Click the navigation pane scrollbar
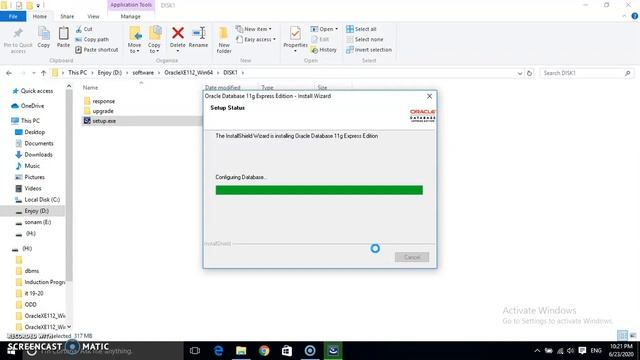Screen dimensions: 640x360 click(x=69, y=184)
